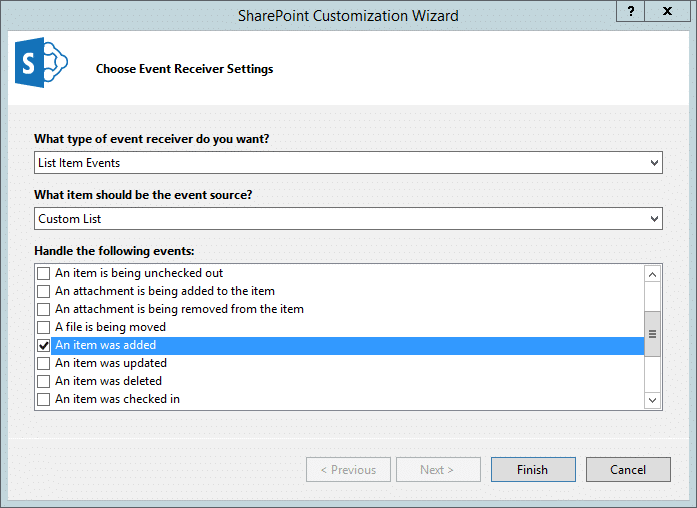Select 'An attachment is being added to the item' row text
Viewport: 697px width, 508px height.
pos(165,291)
